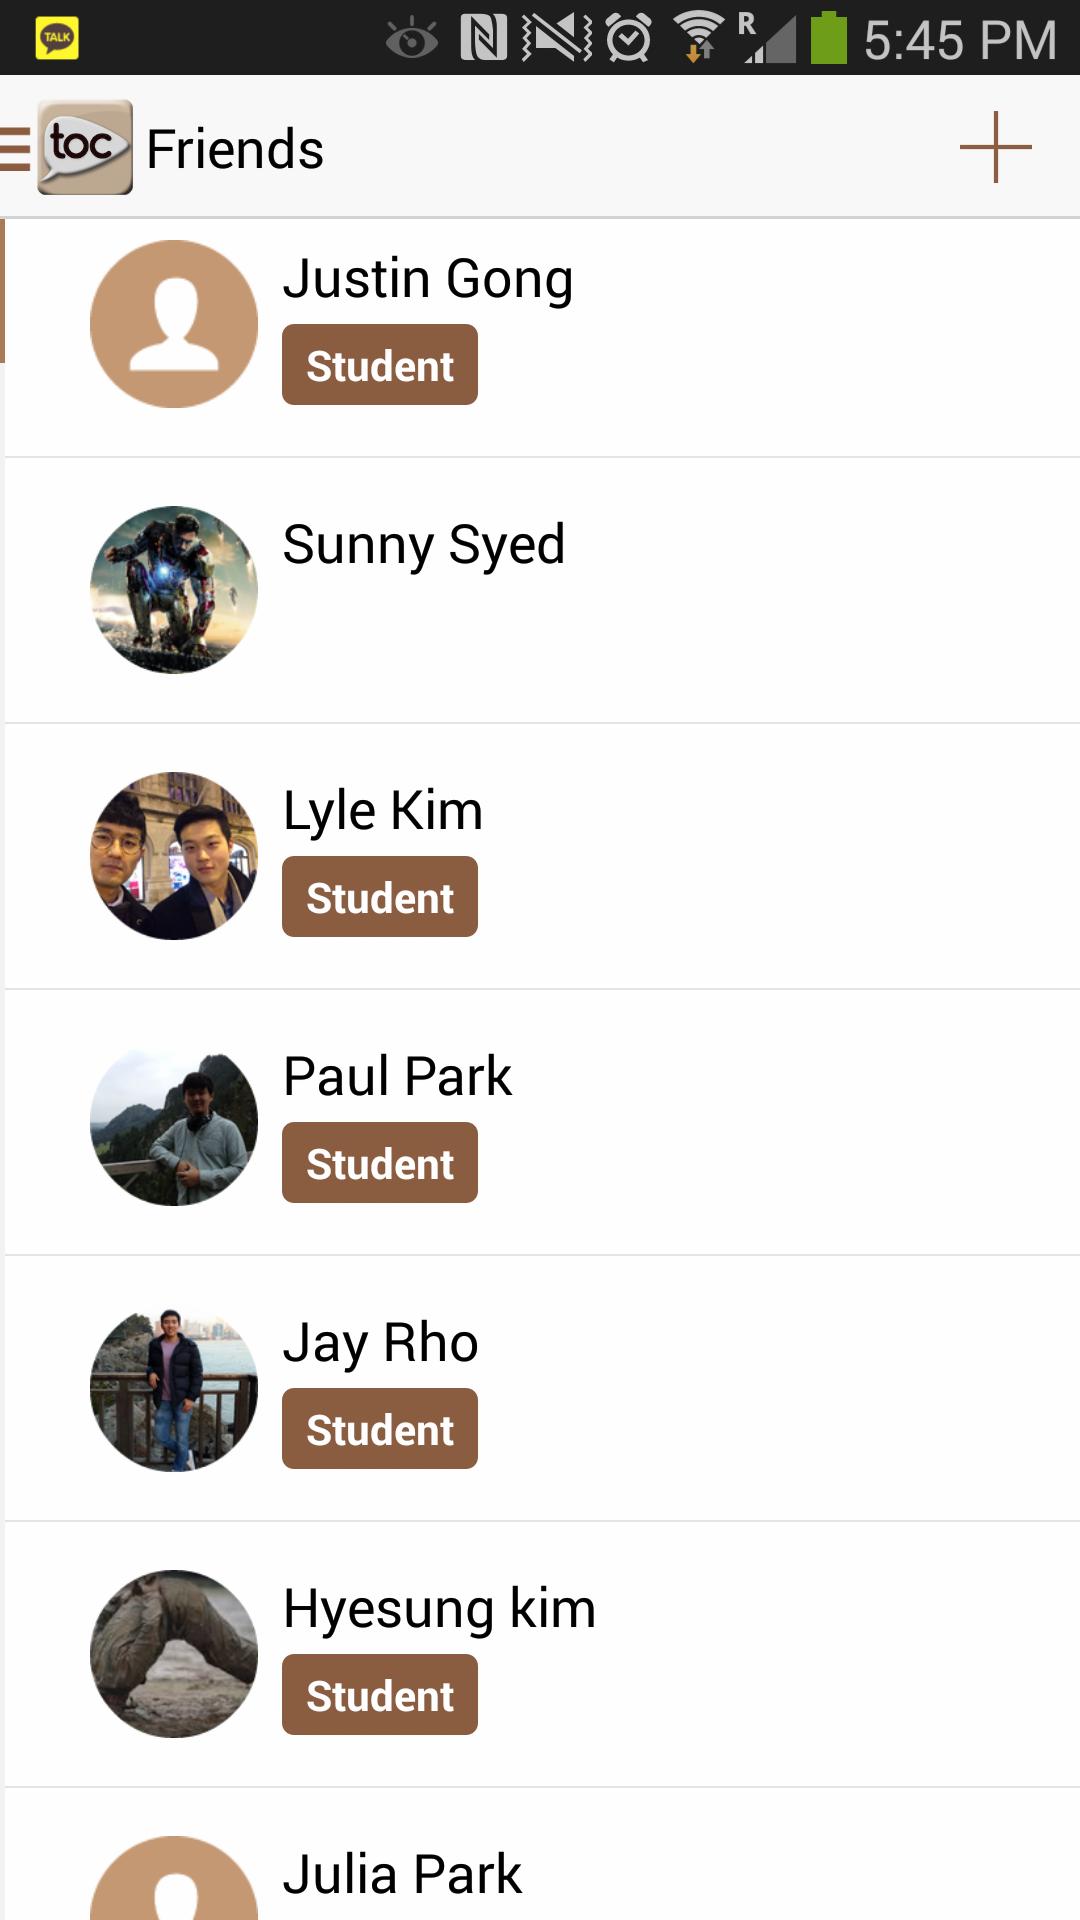The image size is (1080, 1920).
Task: Tap the Friends screen title
Action: 235,149
